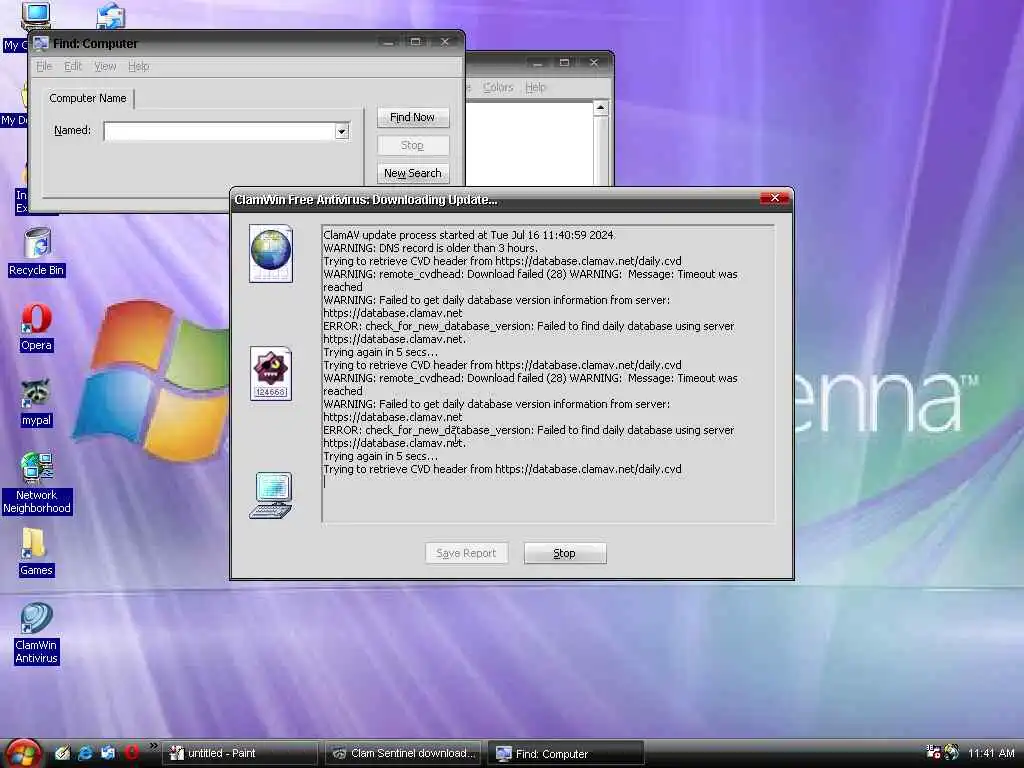Open the File menu in Find: Computer
This screenshot has height=768, width=1024.
point(44,67)
